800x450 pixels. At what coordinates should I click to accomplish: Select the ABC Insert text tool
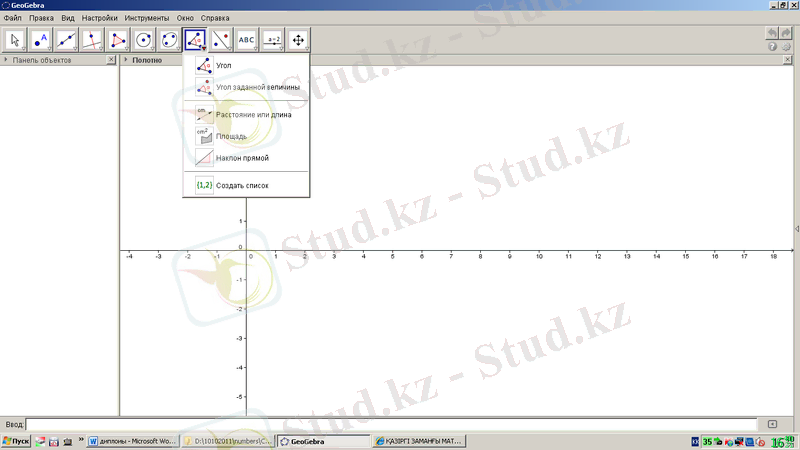tap(246, 40)
